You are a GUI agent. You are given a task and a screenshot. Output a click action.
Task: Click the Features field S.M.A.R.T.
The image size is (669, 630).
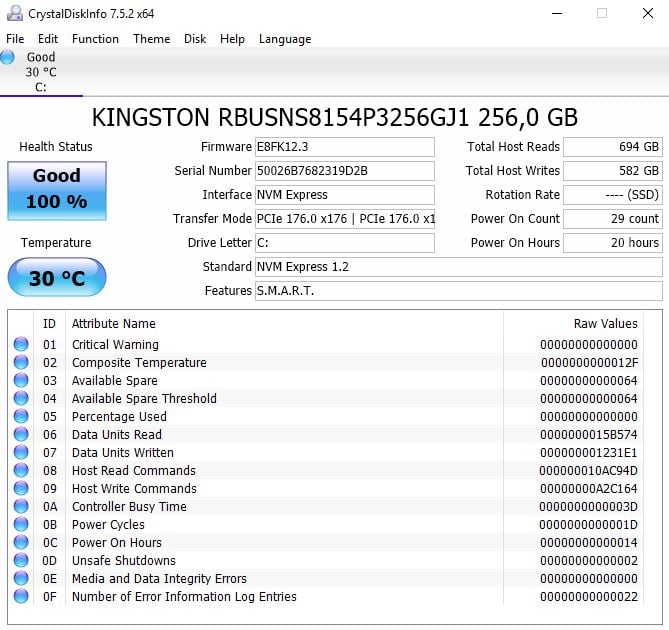(x=459, y=291)
